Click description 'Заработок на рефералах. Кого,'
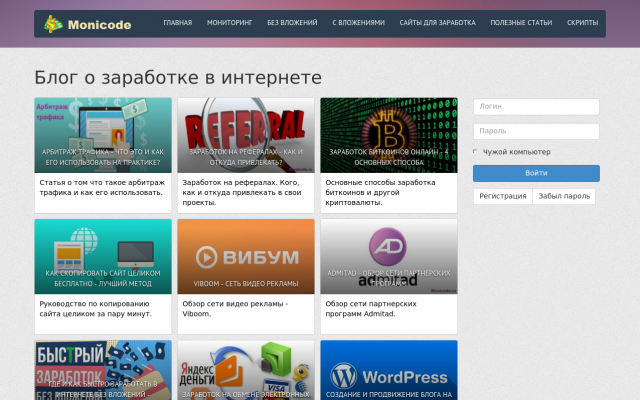Screen dimensions: 640x400 [x=241, y=182]
